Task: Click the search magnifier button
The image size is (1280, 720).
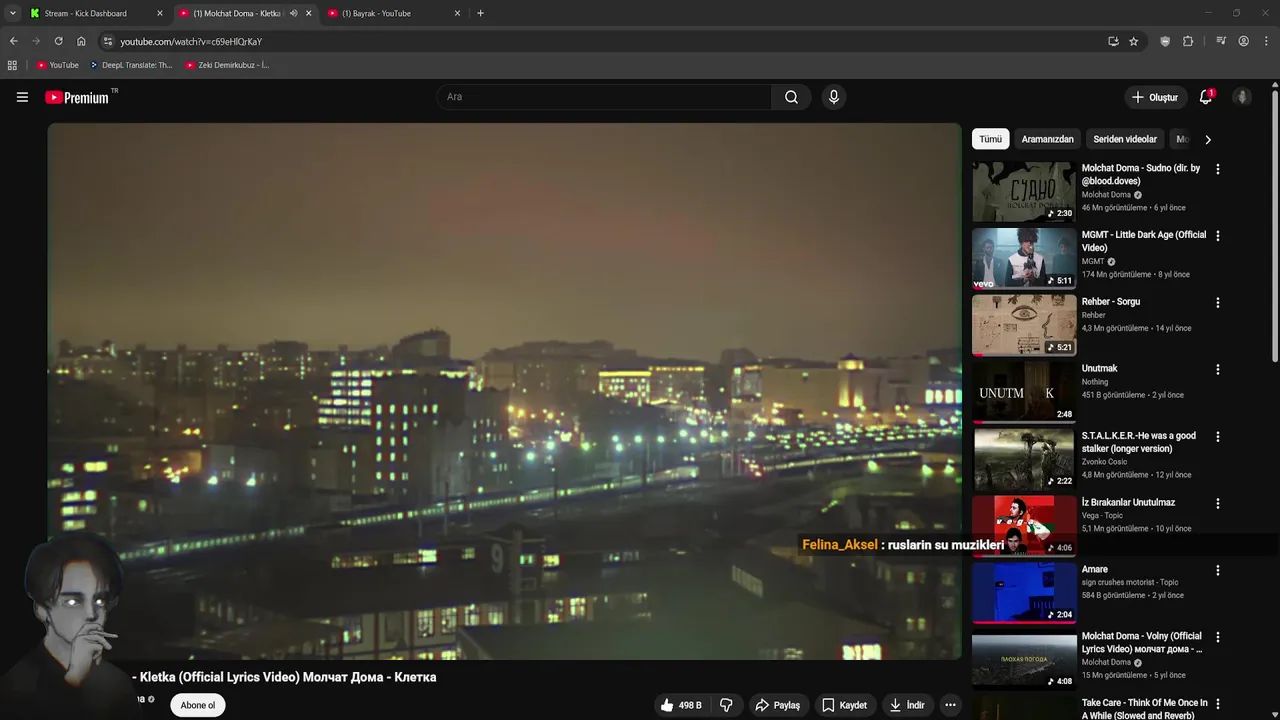Action: coord(791,97)
